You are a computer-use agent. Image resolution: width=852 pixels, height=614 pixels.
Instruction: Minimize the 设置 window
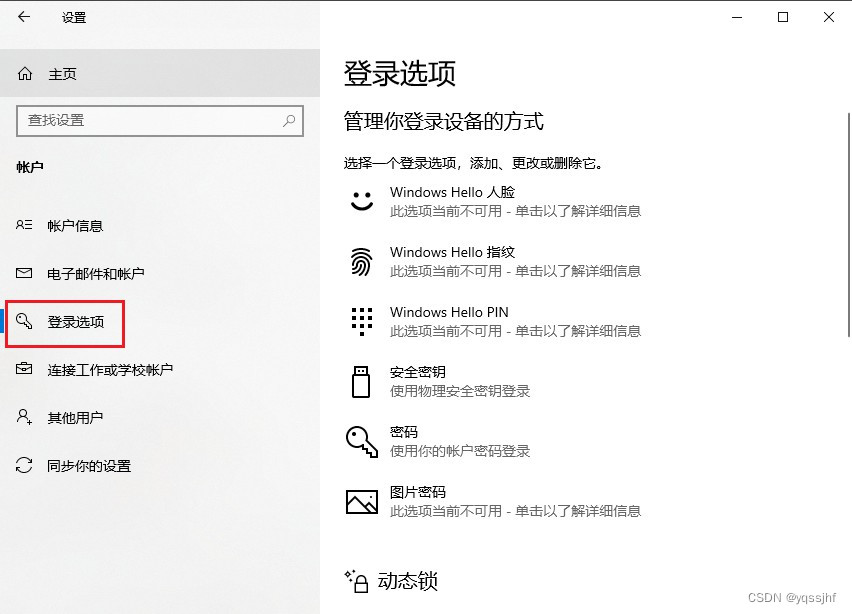(737, 17)
